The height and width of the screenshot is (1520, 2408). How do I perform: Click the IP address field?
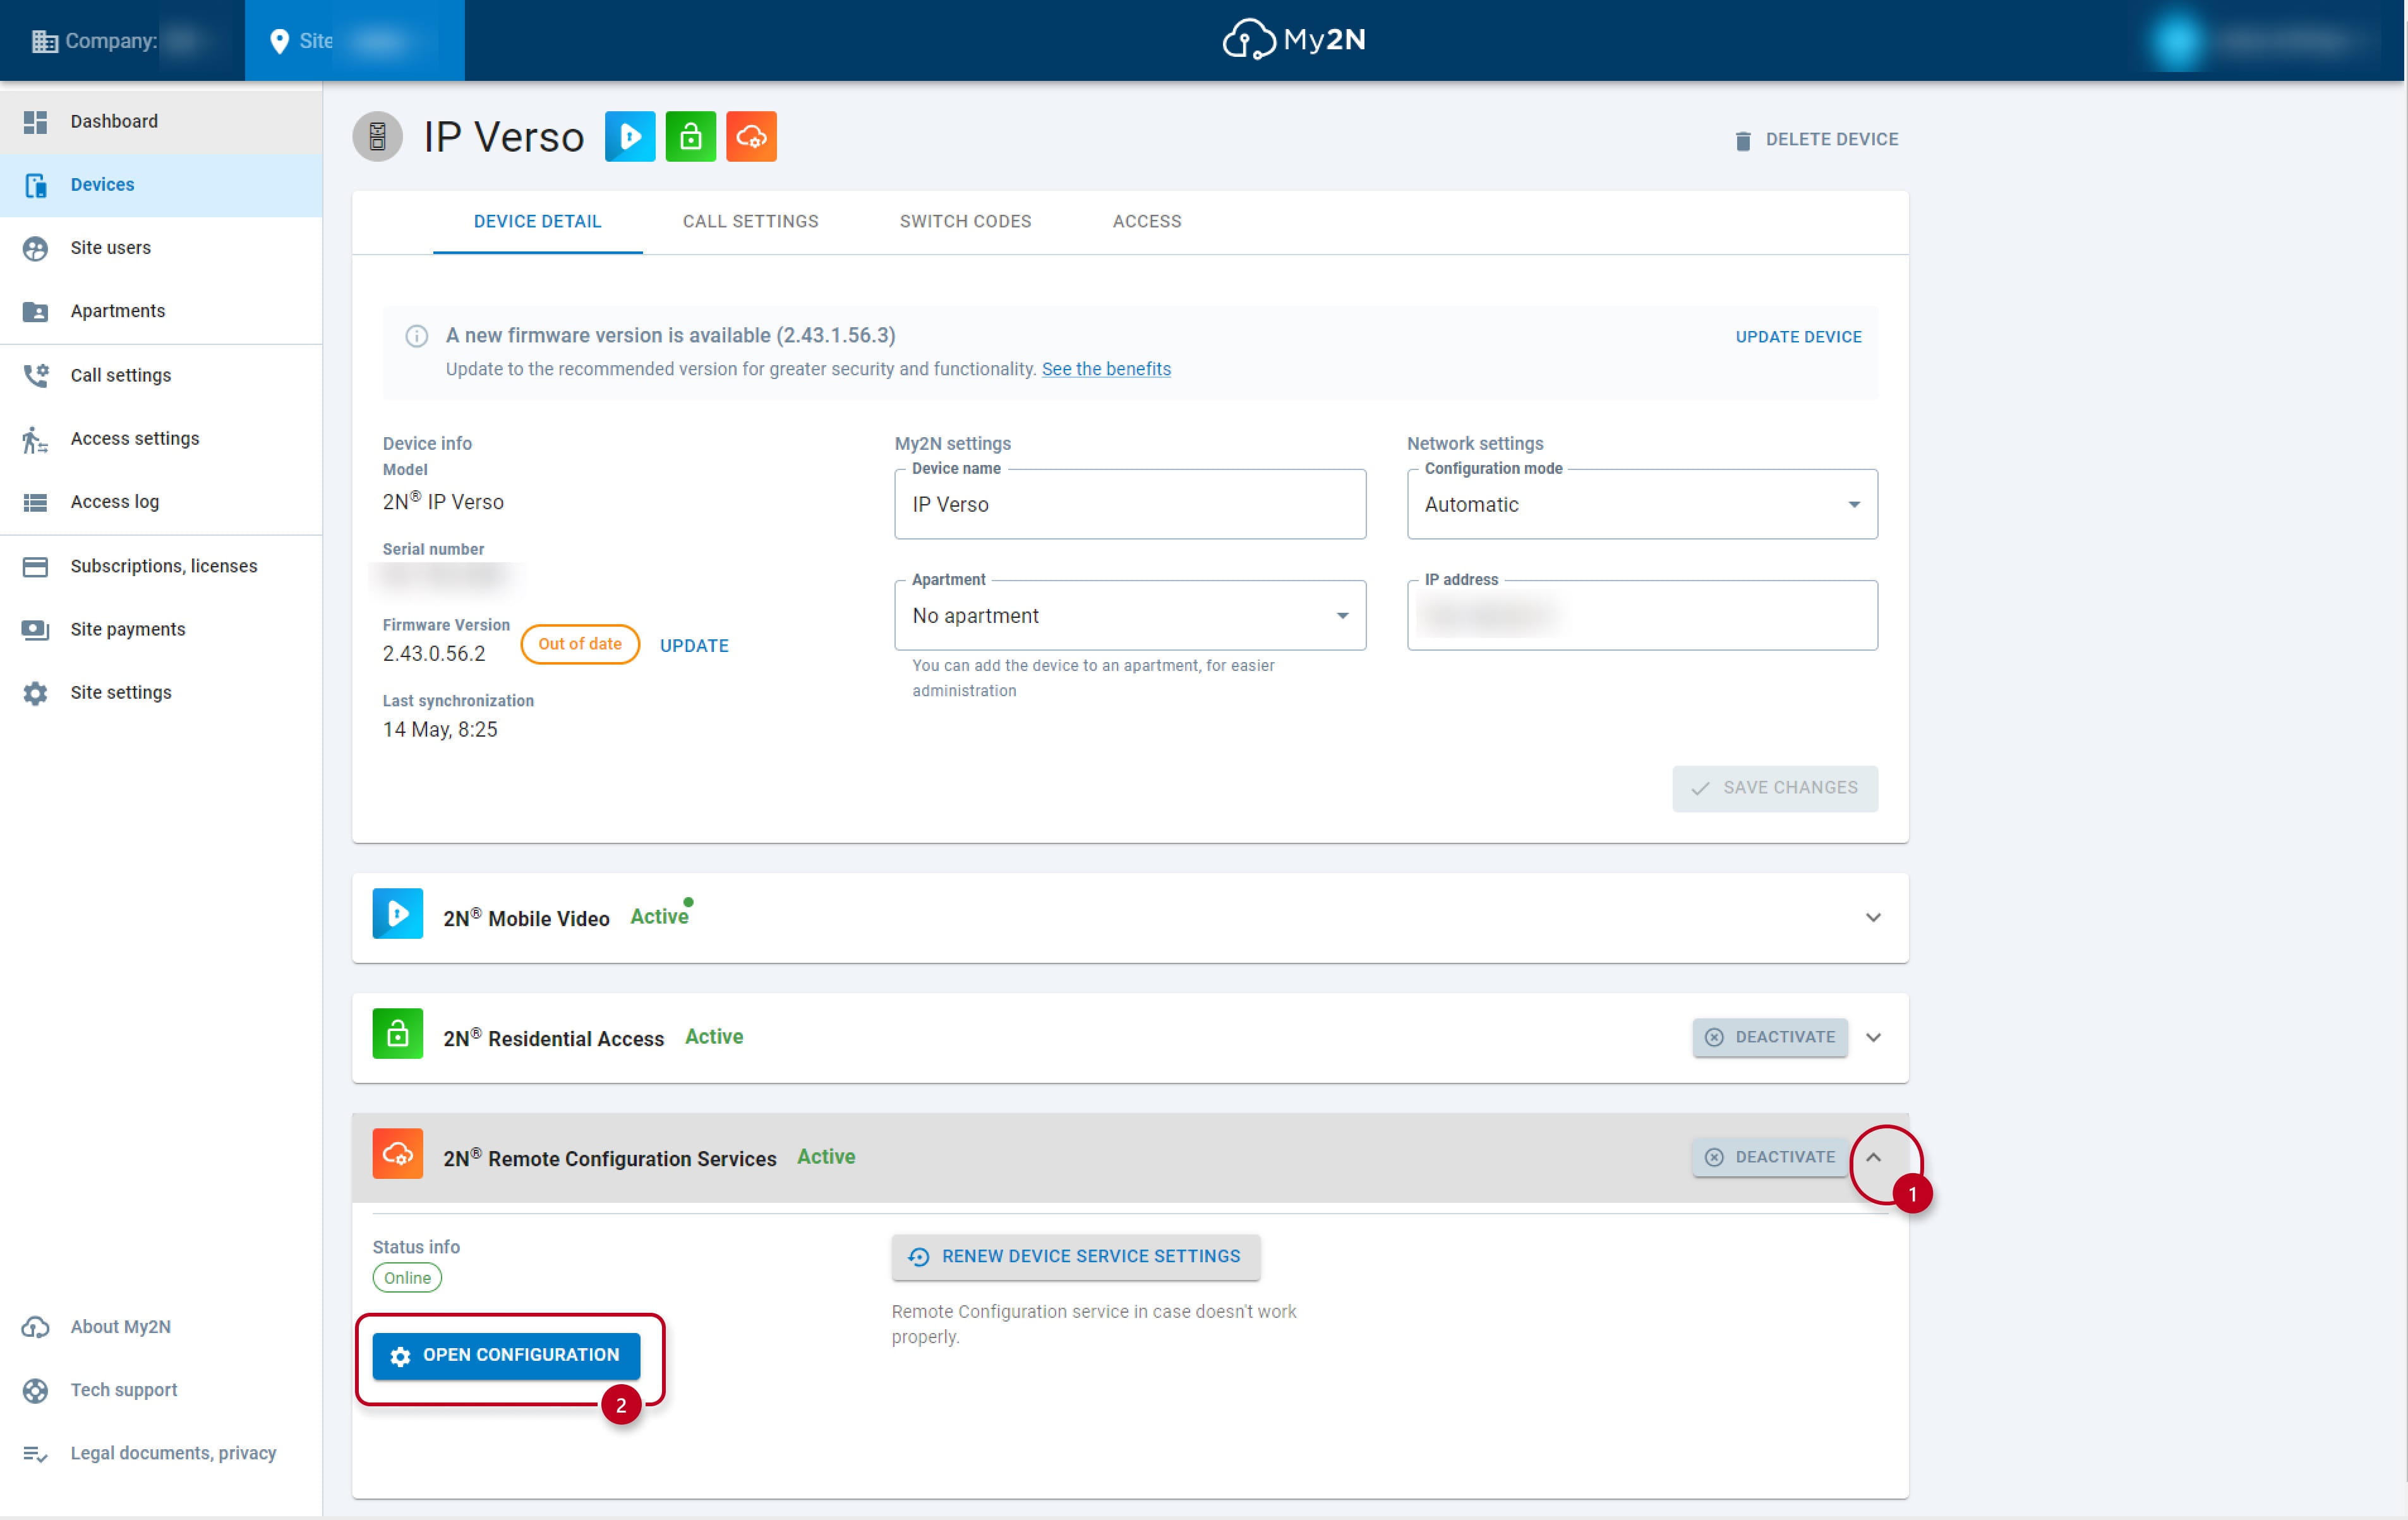(x=1642, y=616)
